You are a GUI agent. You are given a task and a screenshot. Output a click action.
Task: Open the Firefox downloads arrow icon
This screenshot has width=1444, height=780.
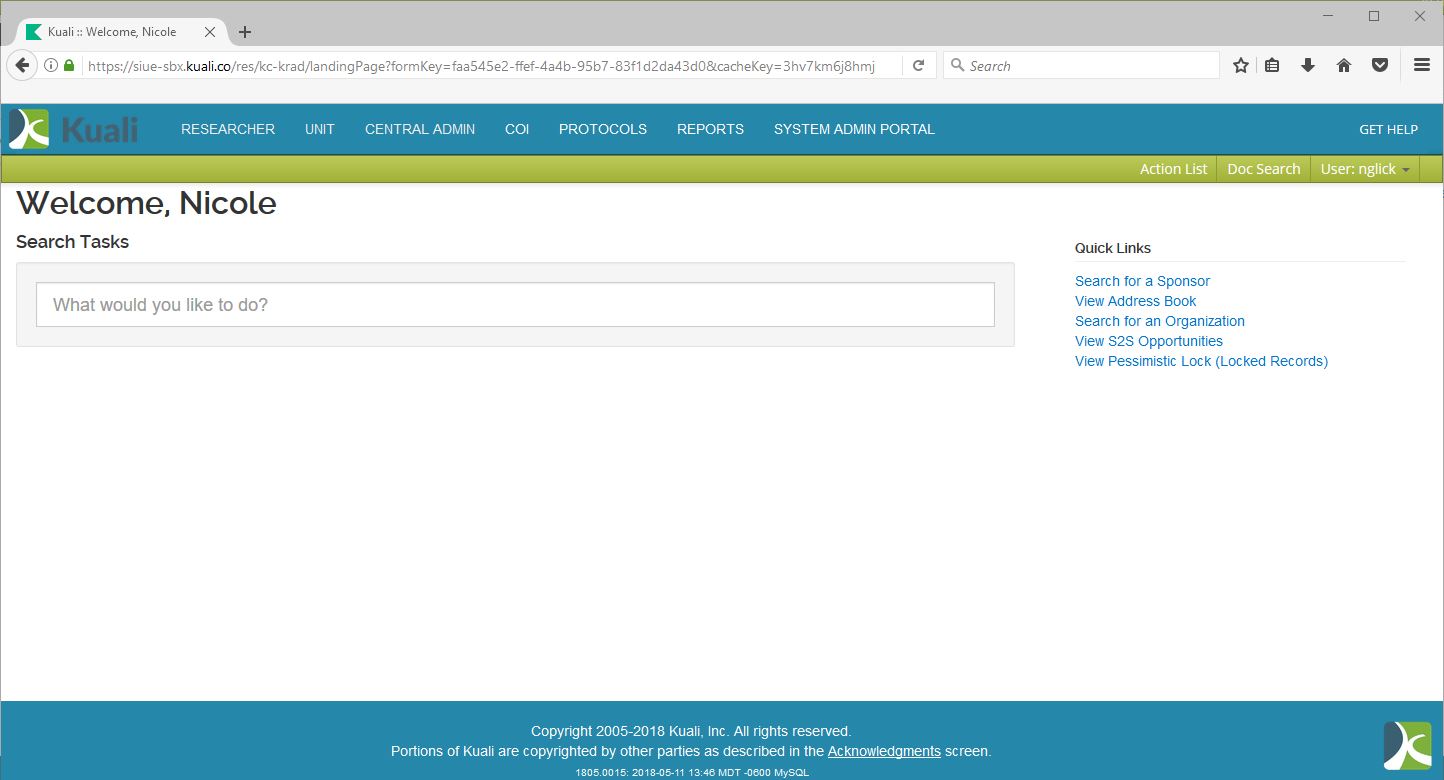[1307, 66]
